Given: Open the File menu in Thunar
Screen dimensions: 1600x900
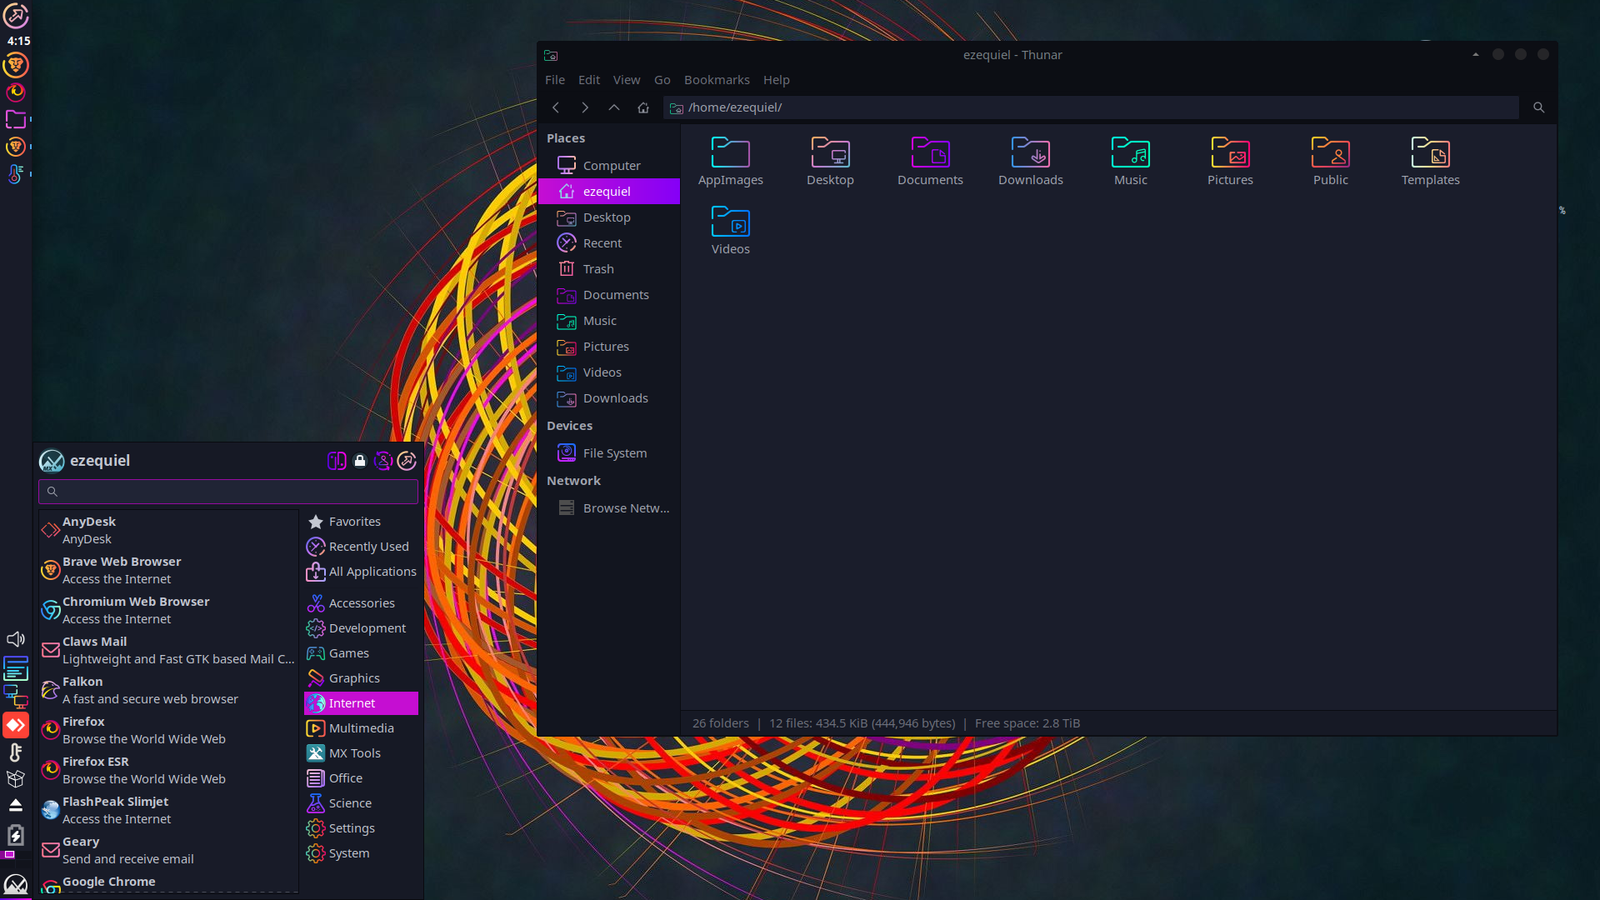Looking at the screenshot, I should click(x=555, y=80).
